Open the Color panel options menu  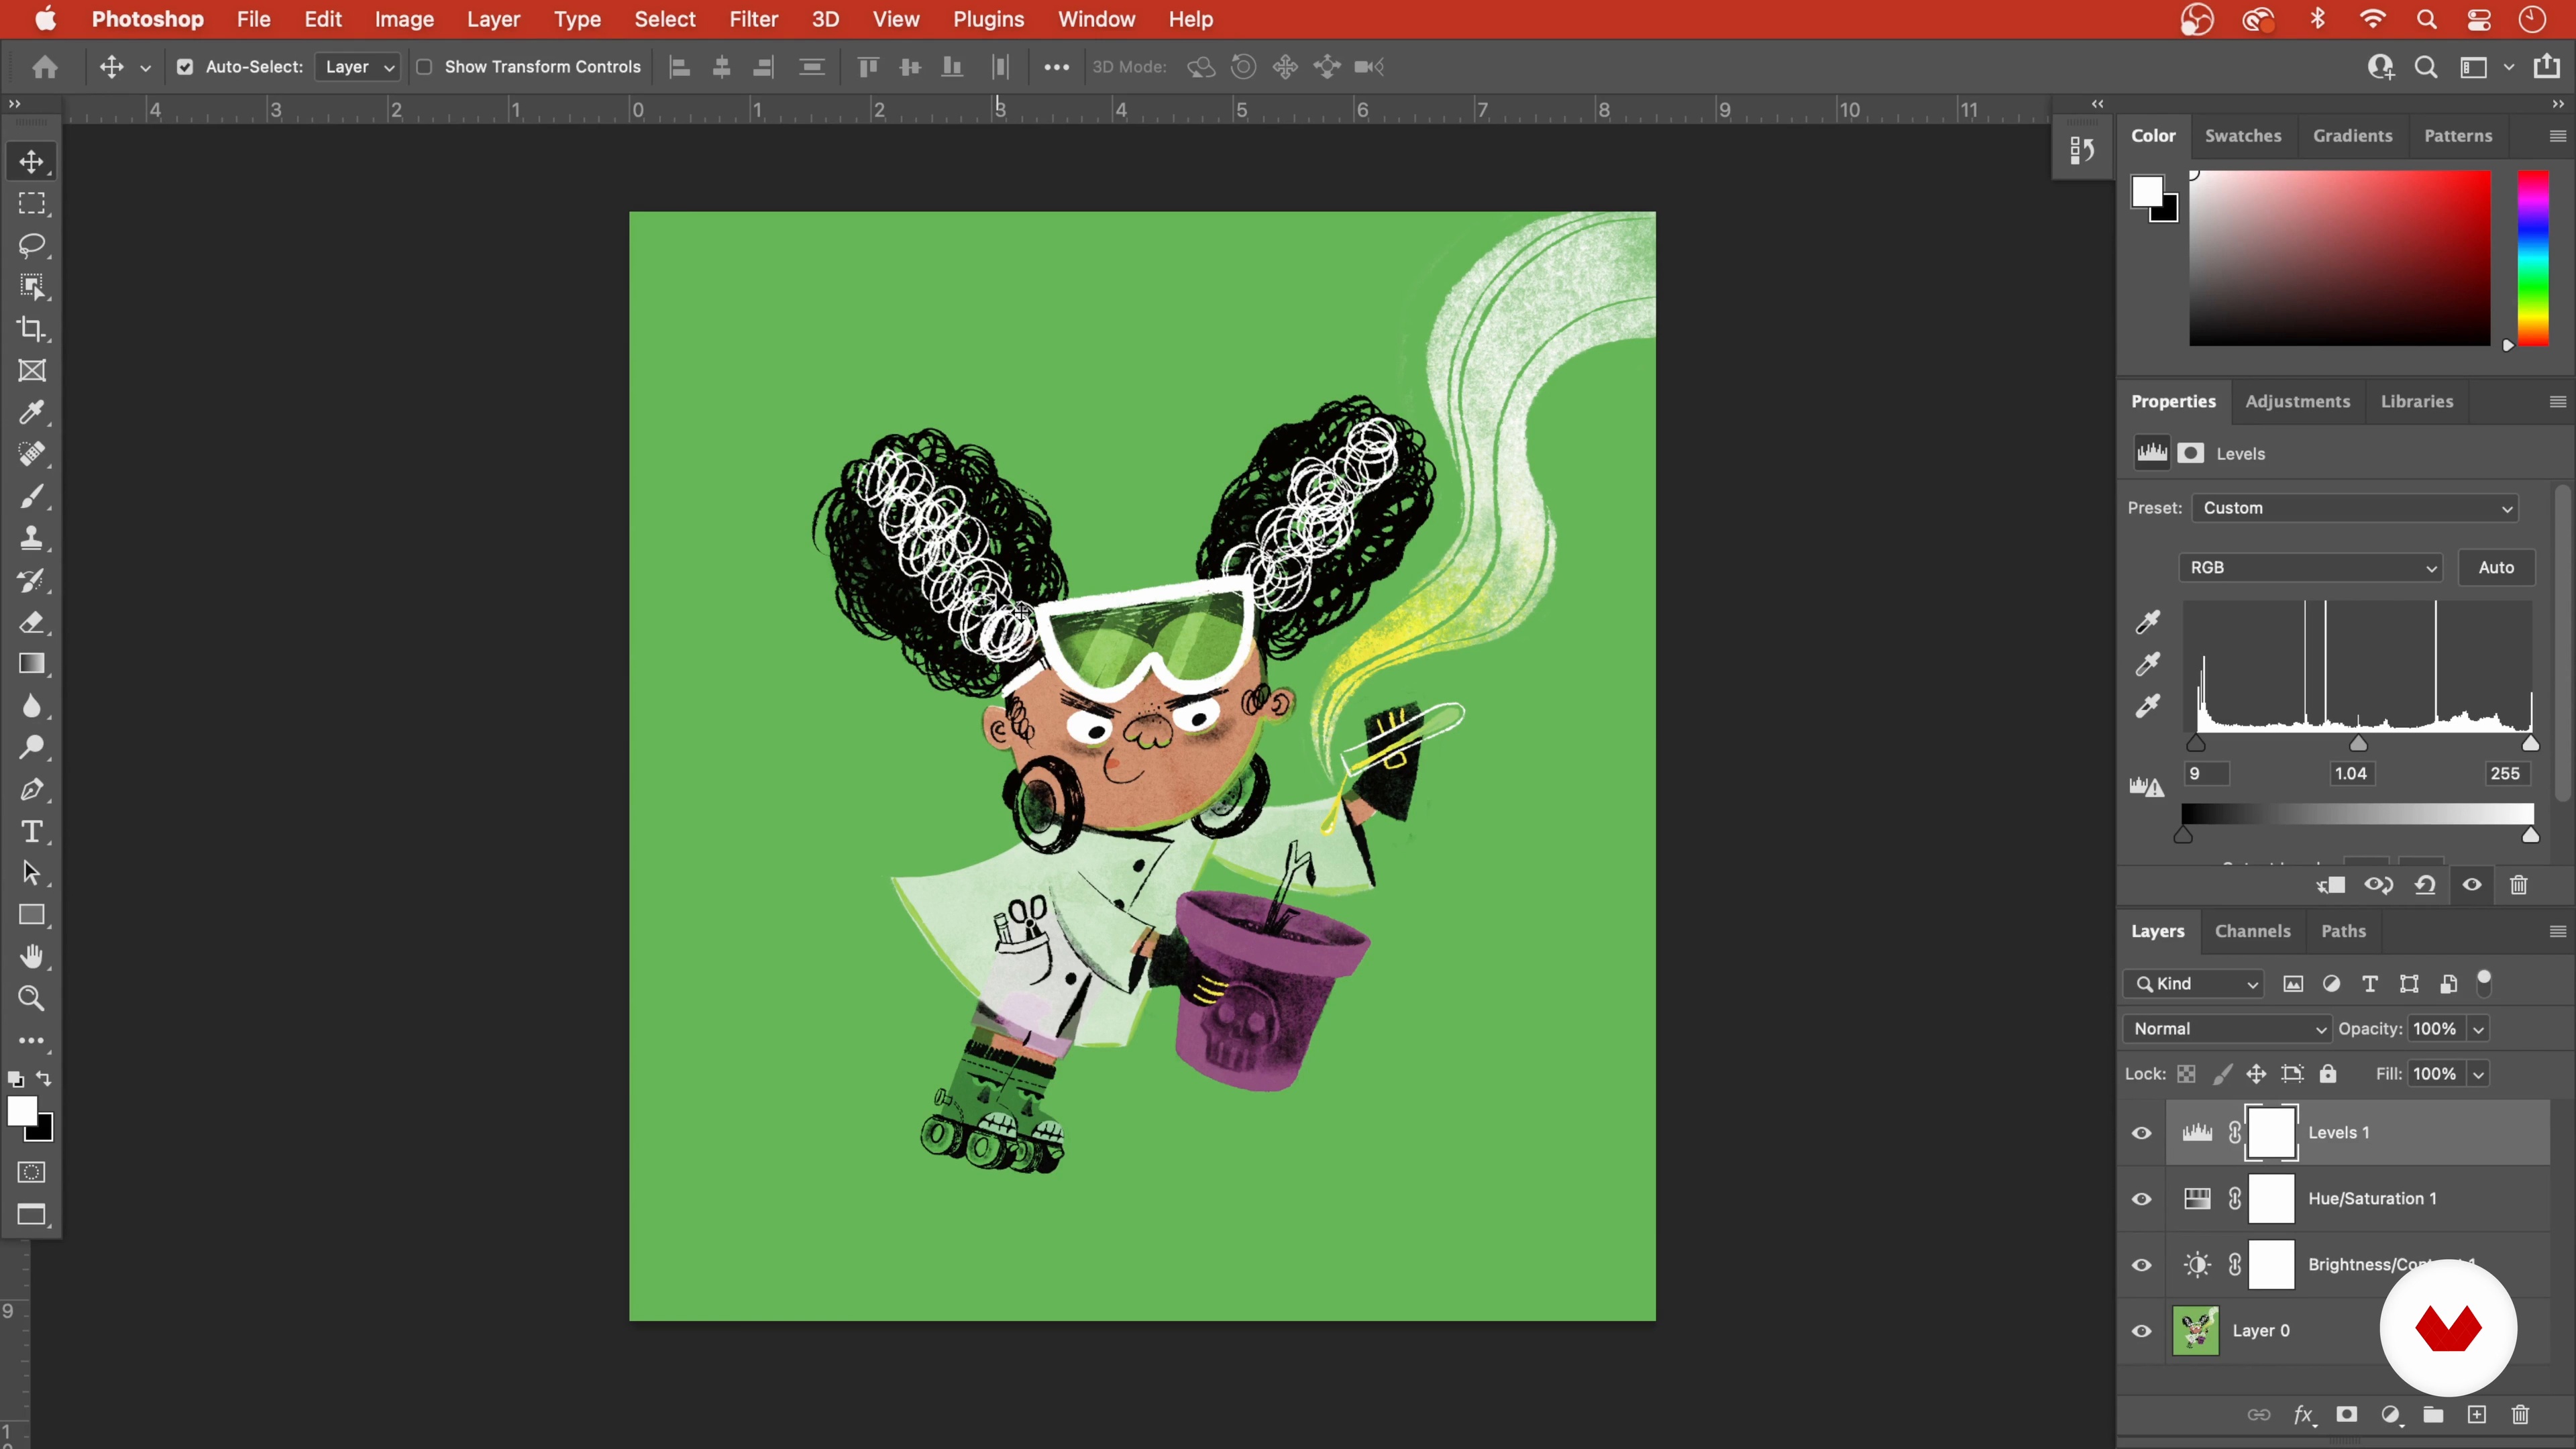pyautogui.click(x=2557, y=136)
